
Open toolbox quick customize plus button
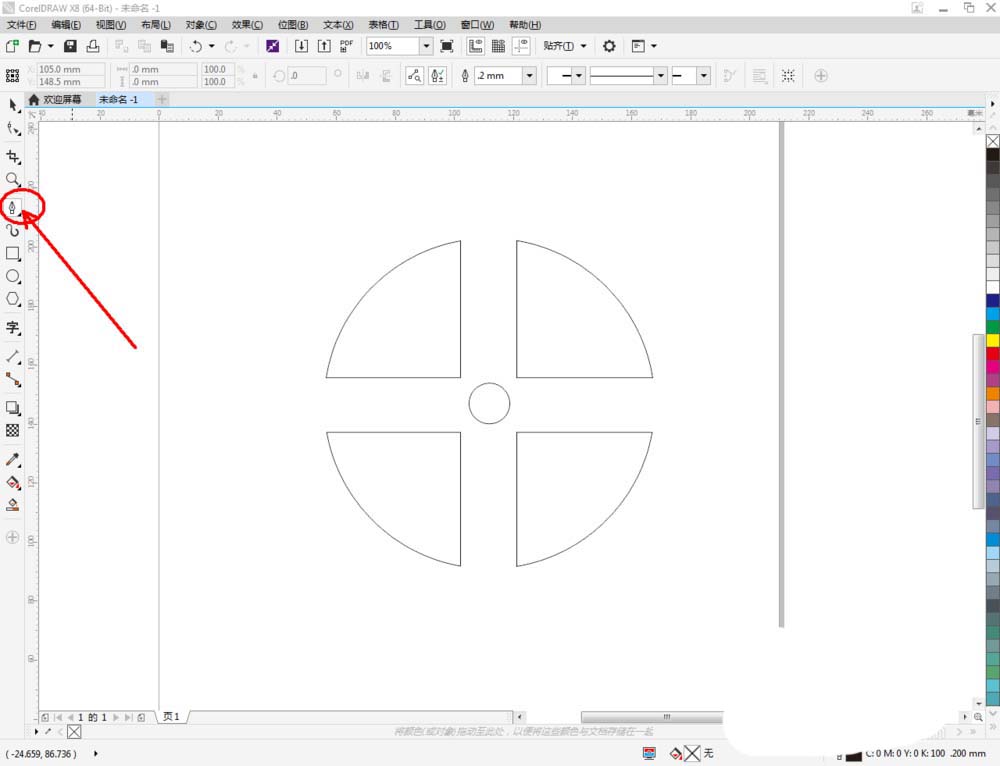[x=12, y=537]
